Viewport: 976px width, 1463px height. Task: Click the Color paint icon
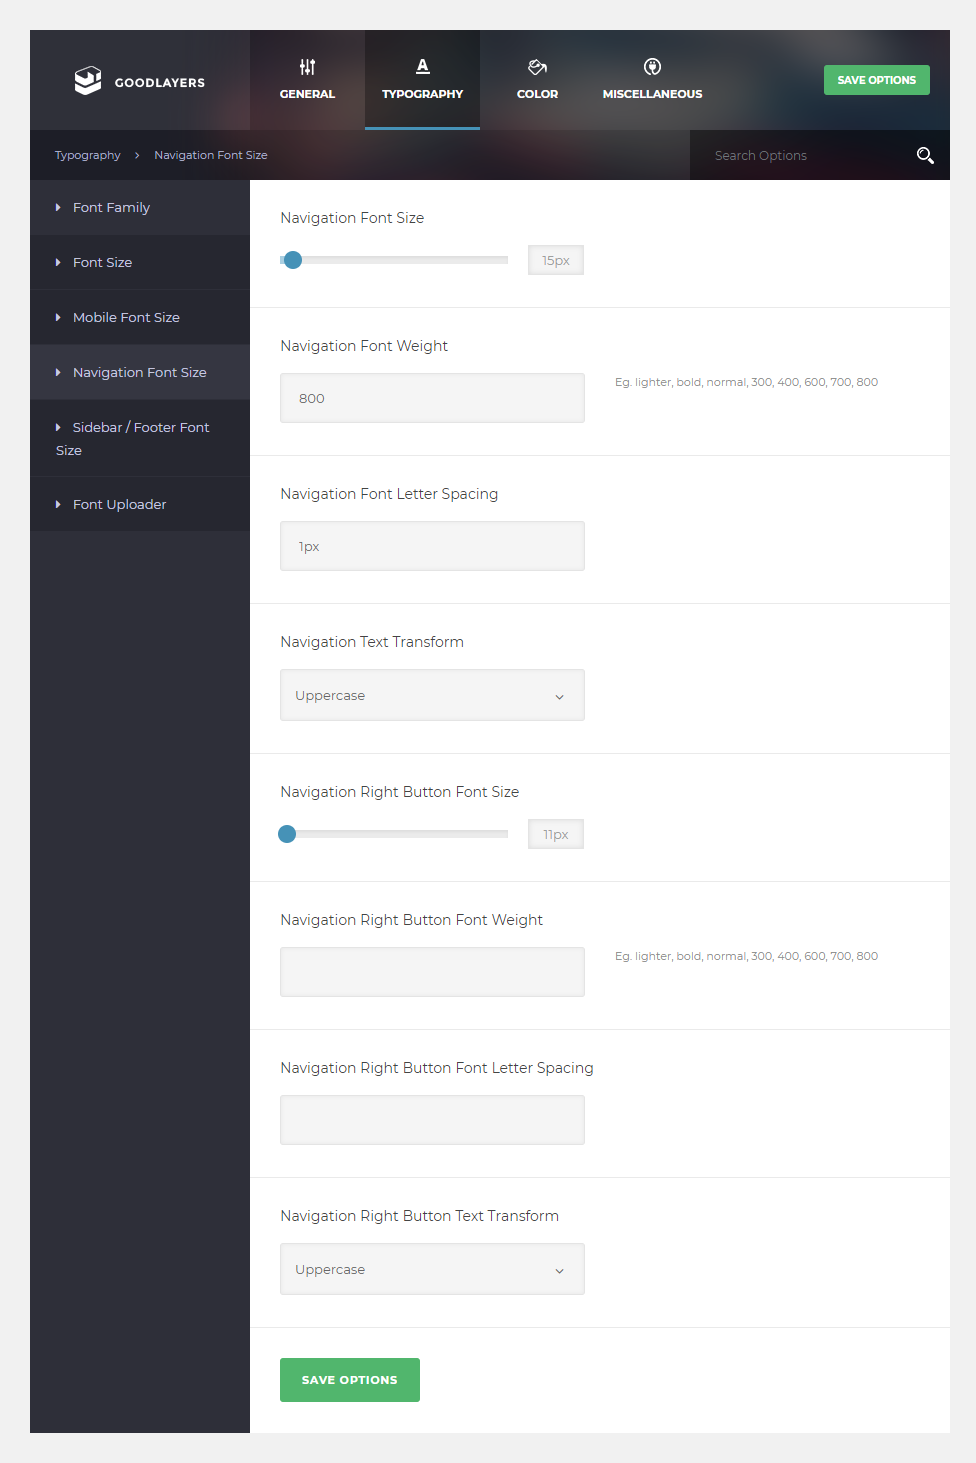tap(537, 67)
